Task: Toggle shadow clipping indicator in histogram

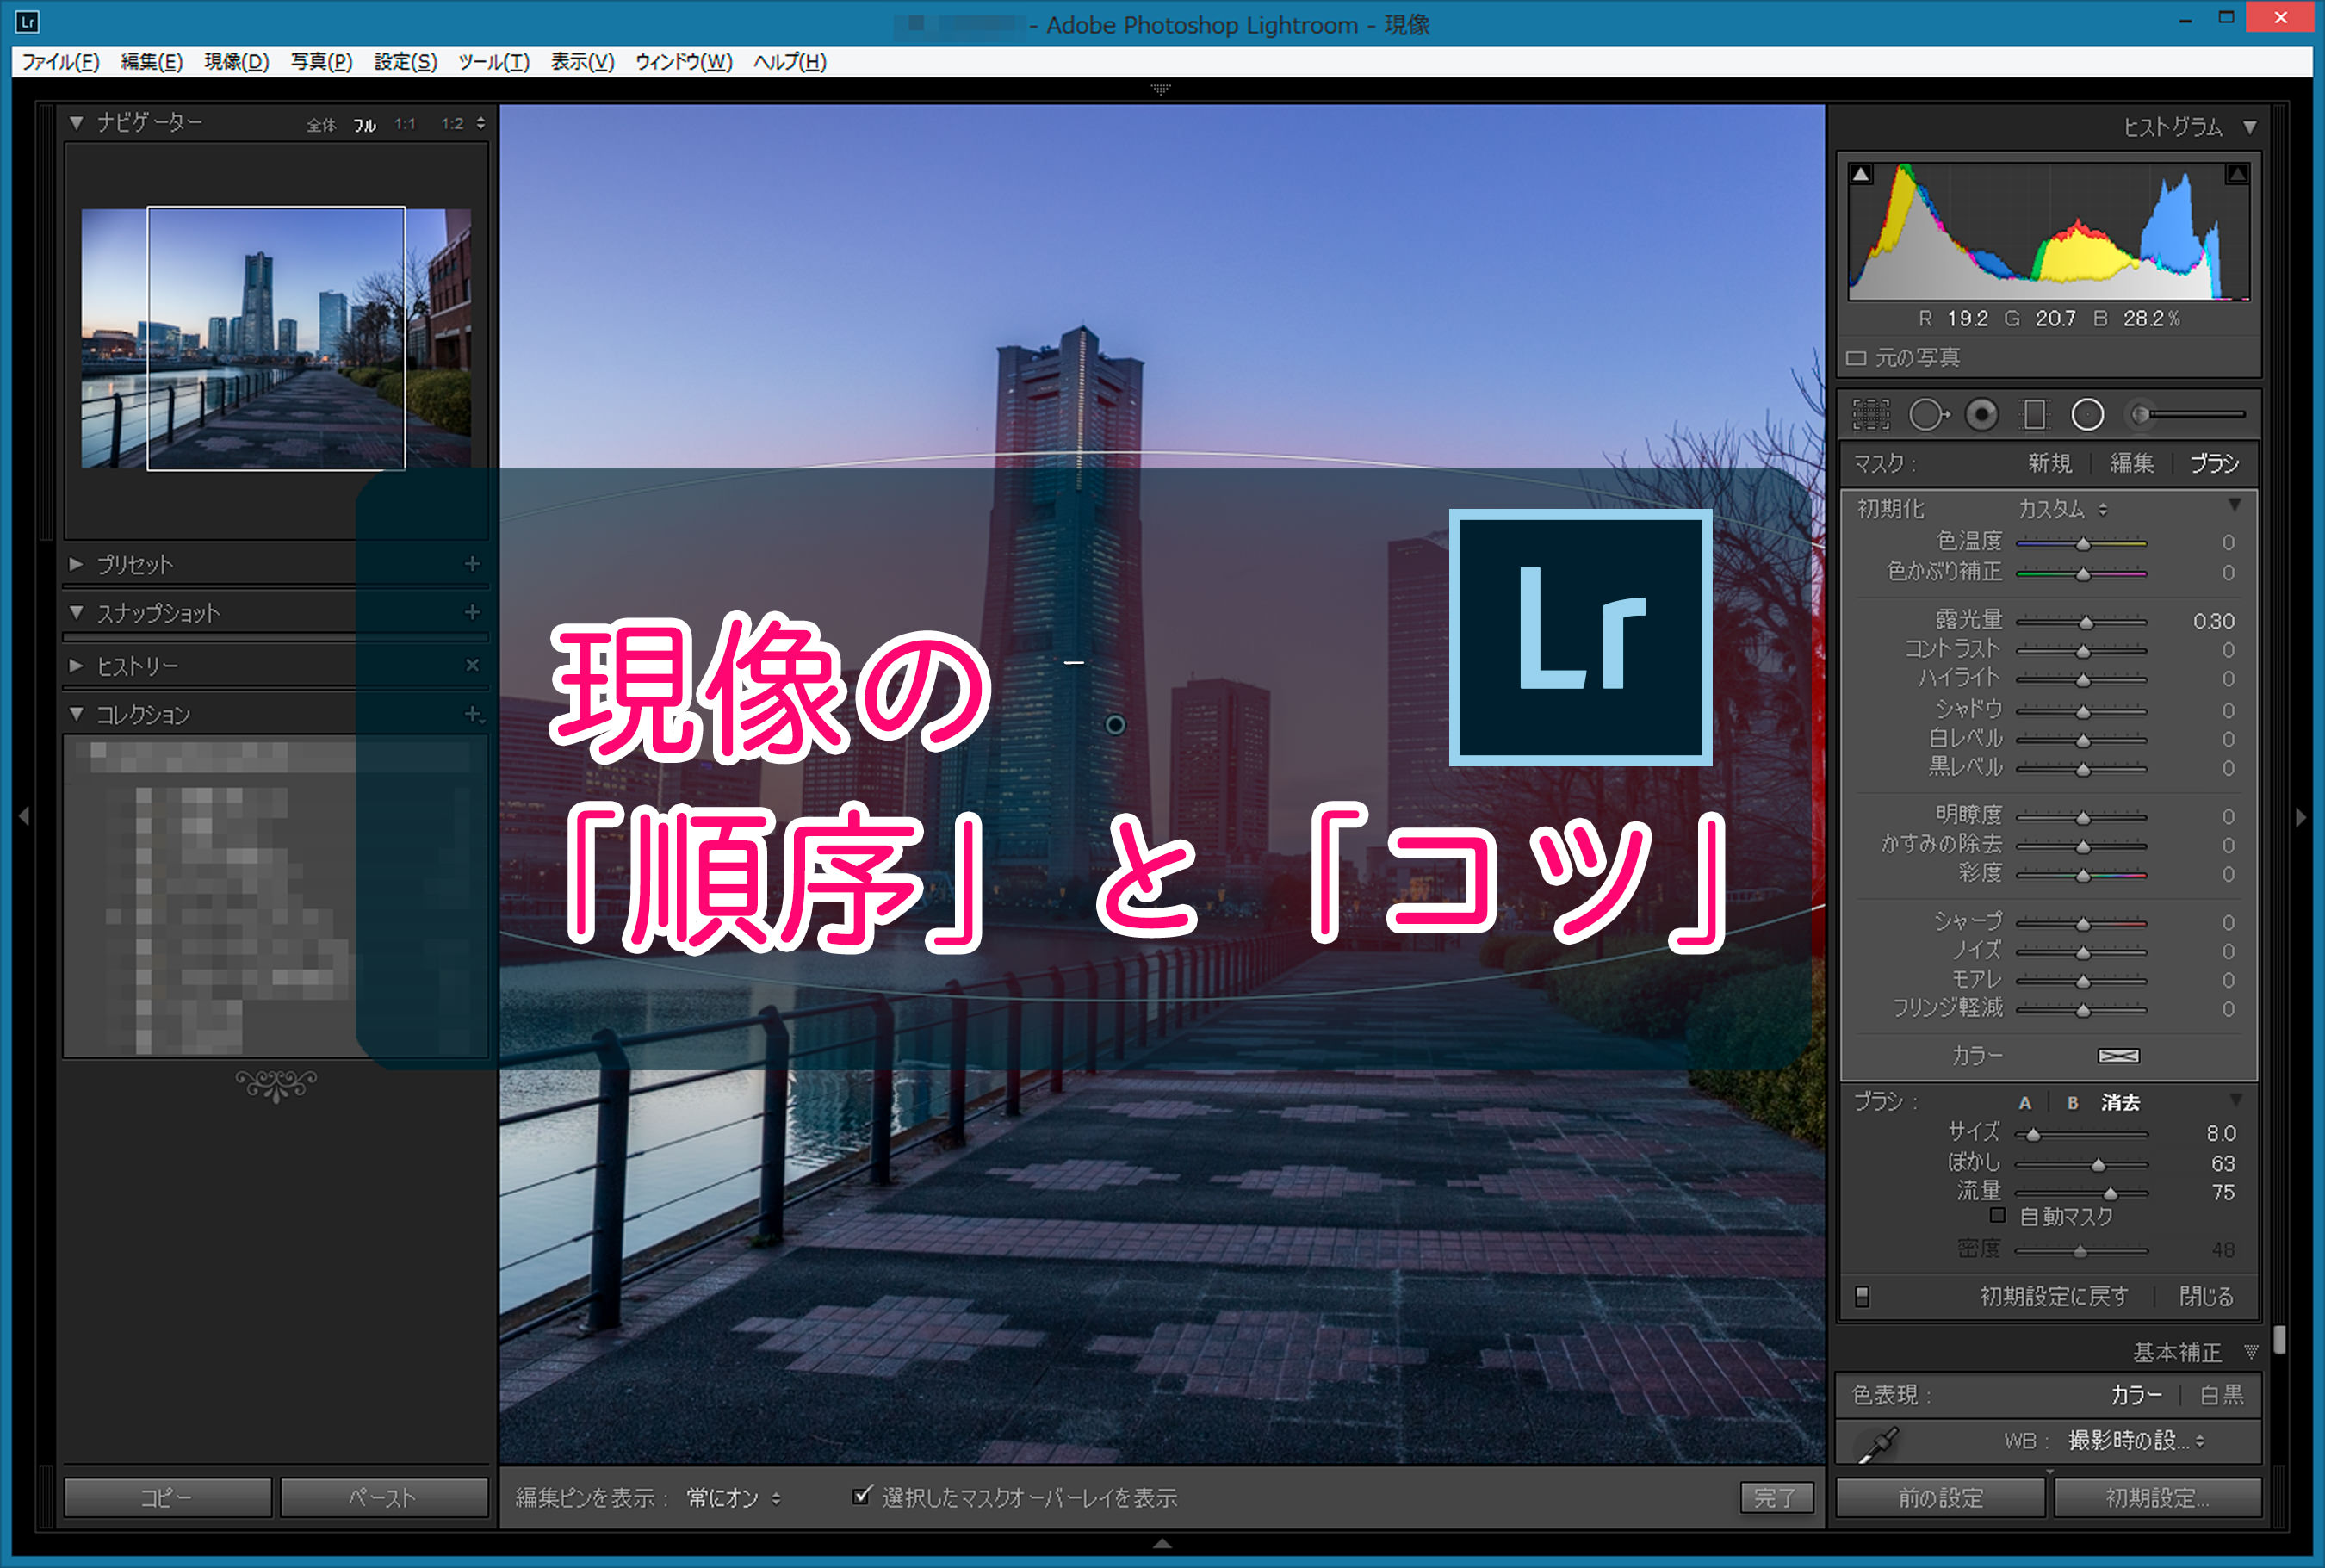Action: point(1860,174)
